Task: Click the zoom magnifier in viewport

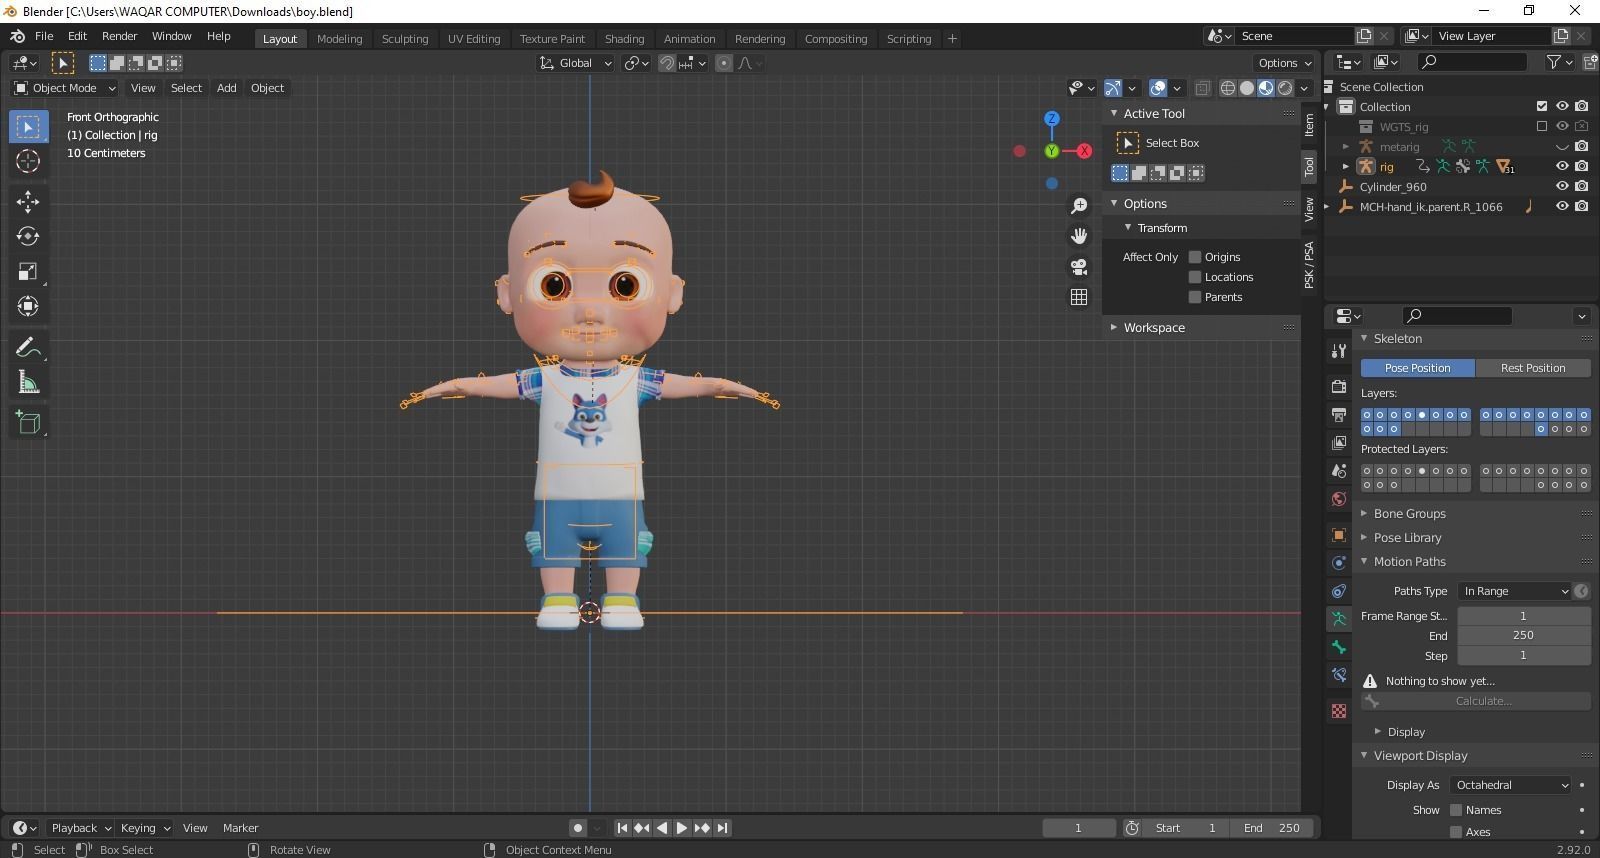Action: pyautogui.click(x=1079, y=205)
